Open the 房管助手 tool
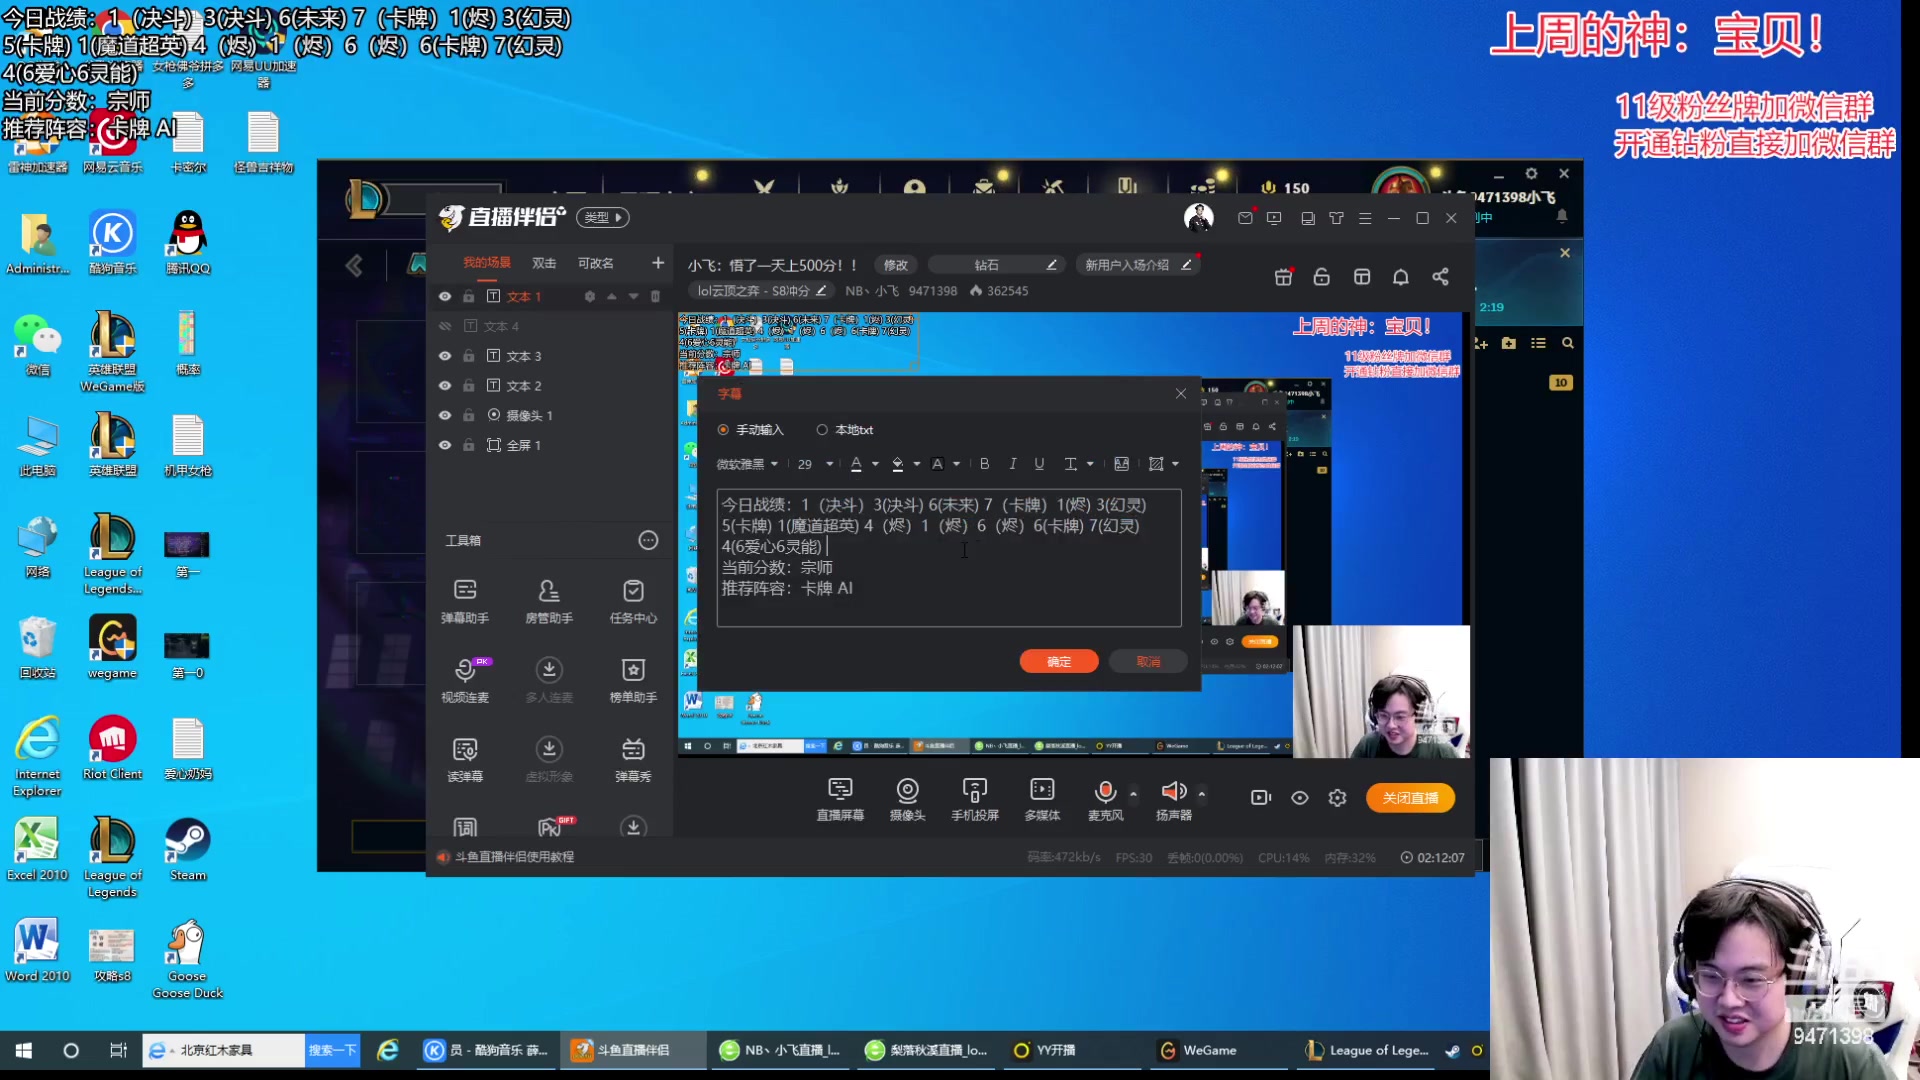This screenshot has width=1920, height=1080. pyautogui.click(x=548, y=601)
